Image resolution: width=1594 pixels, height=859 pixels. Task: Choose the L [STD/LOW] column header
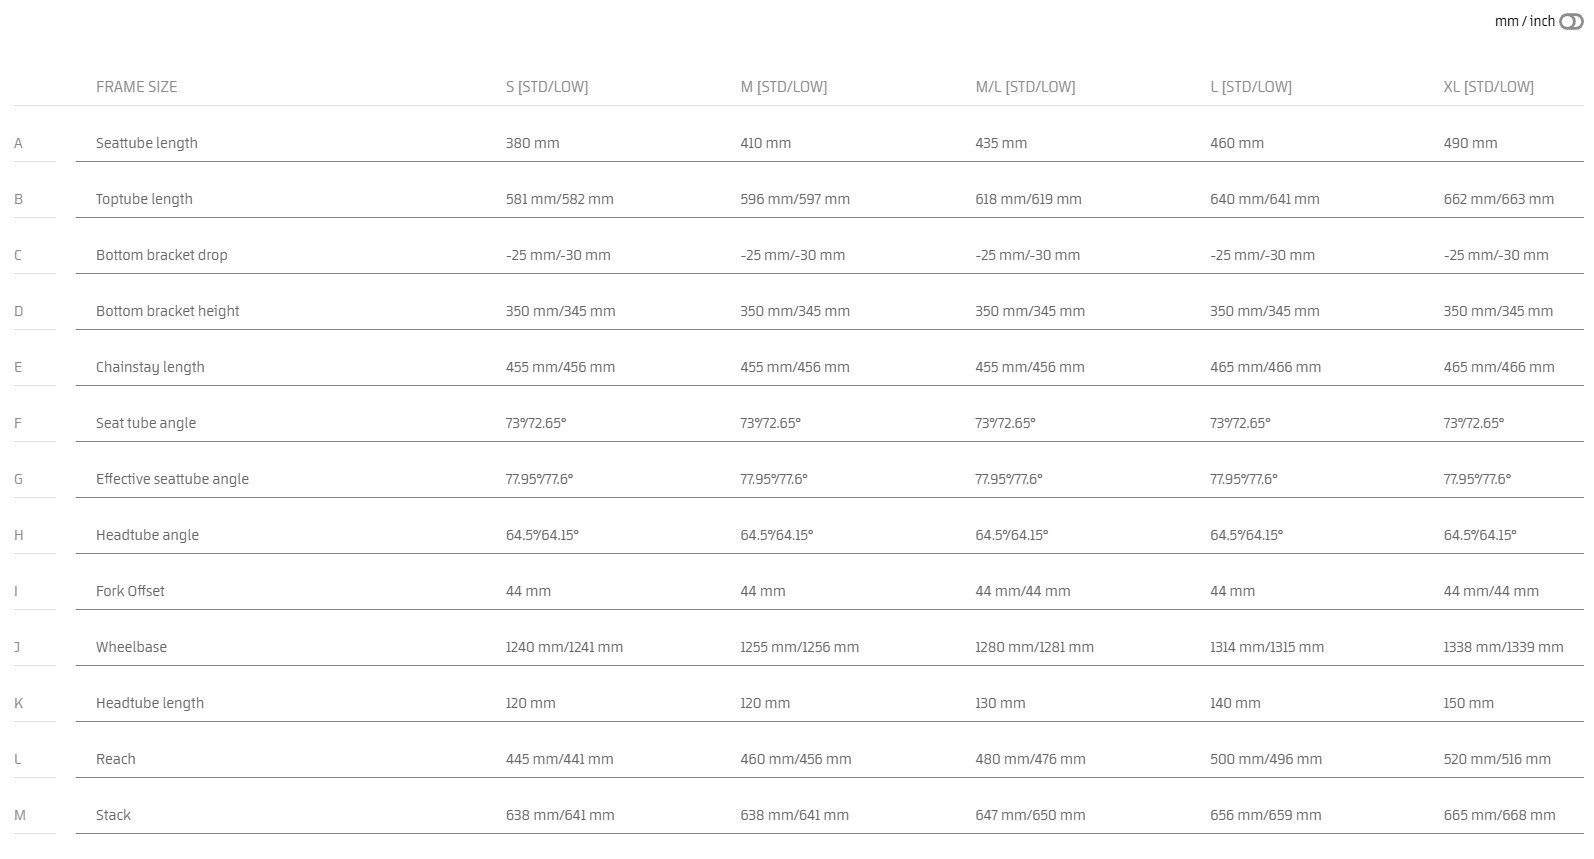pos(1250,87)
